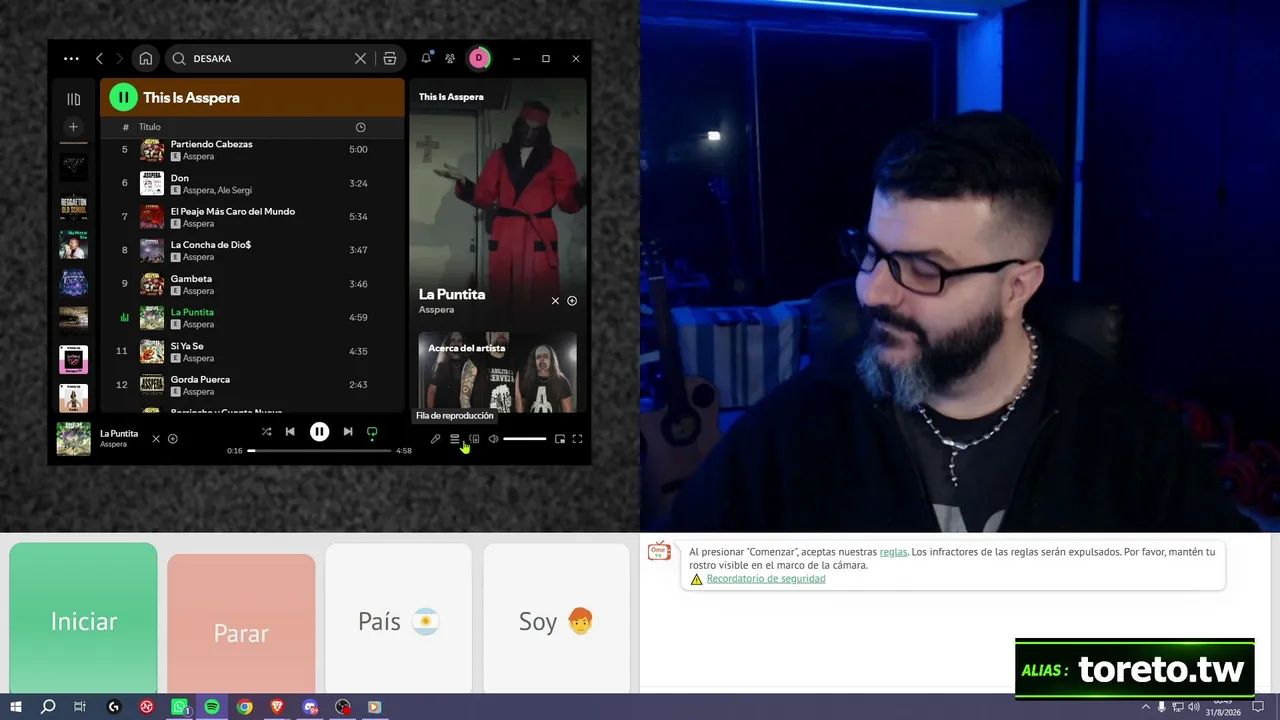Open Discord from the taskbar
The image size is (1280, 720).
pyautogui.click(x=310, y=707)
